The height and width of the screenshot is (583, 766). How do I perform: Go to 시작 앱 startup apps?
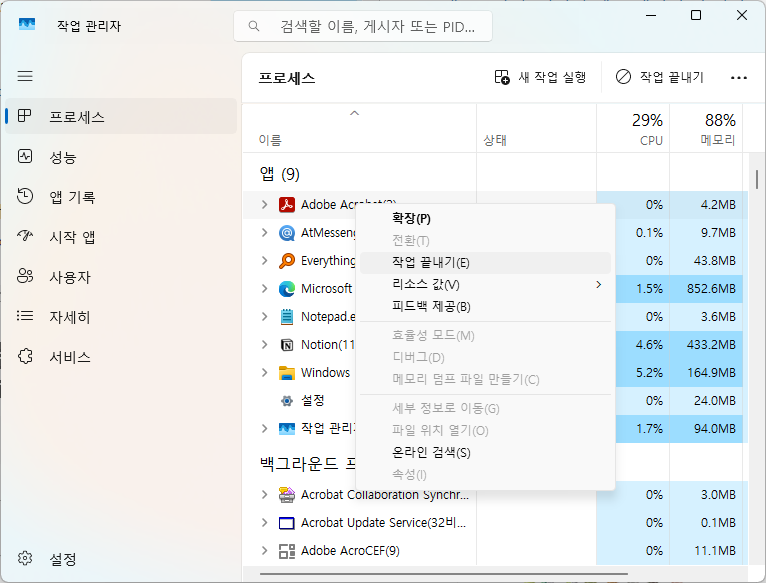tap(121, 237)
